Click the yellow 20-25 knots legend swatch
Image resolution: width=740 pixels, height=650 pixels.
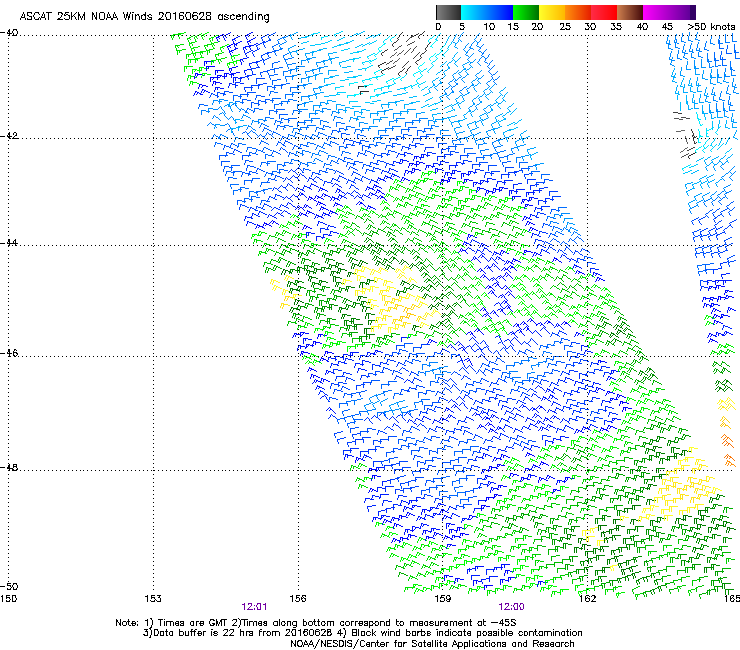tap(552, 12)
